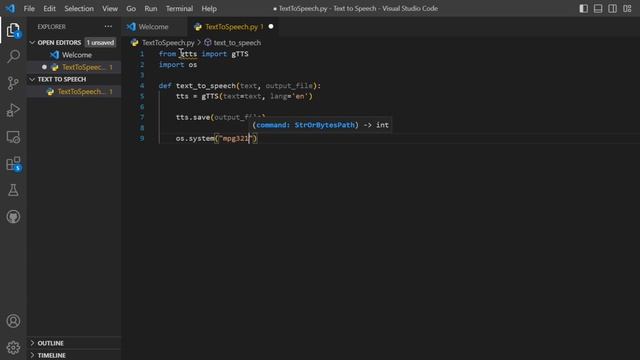640x360 pixels.
Task: Open the File menu
Action: click(x=29, y=9)
